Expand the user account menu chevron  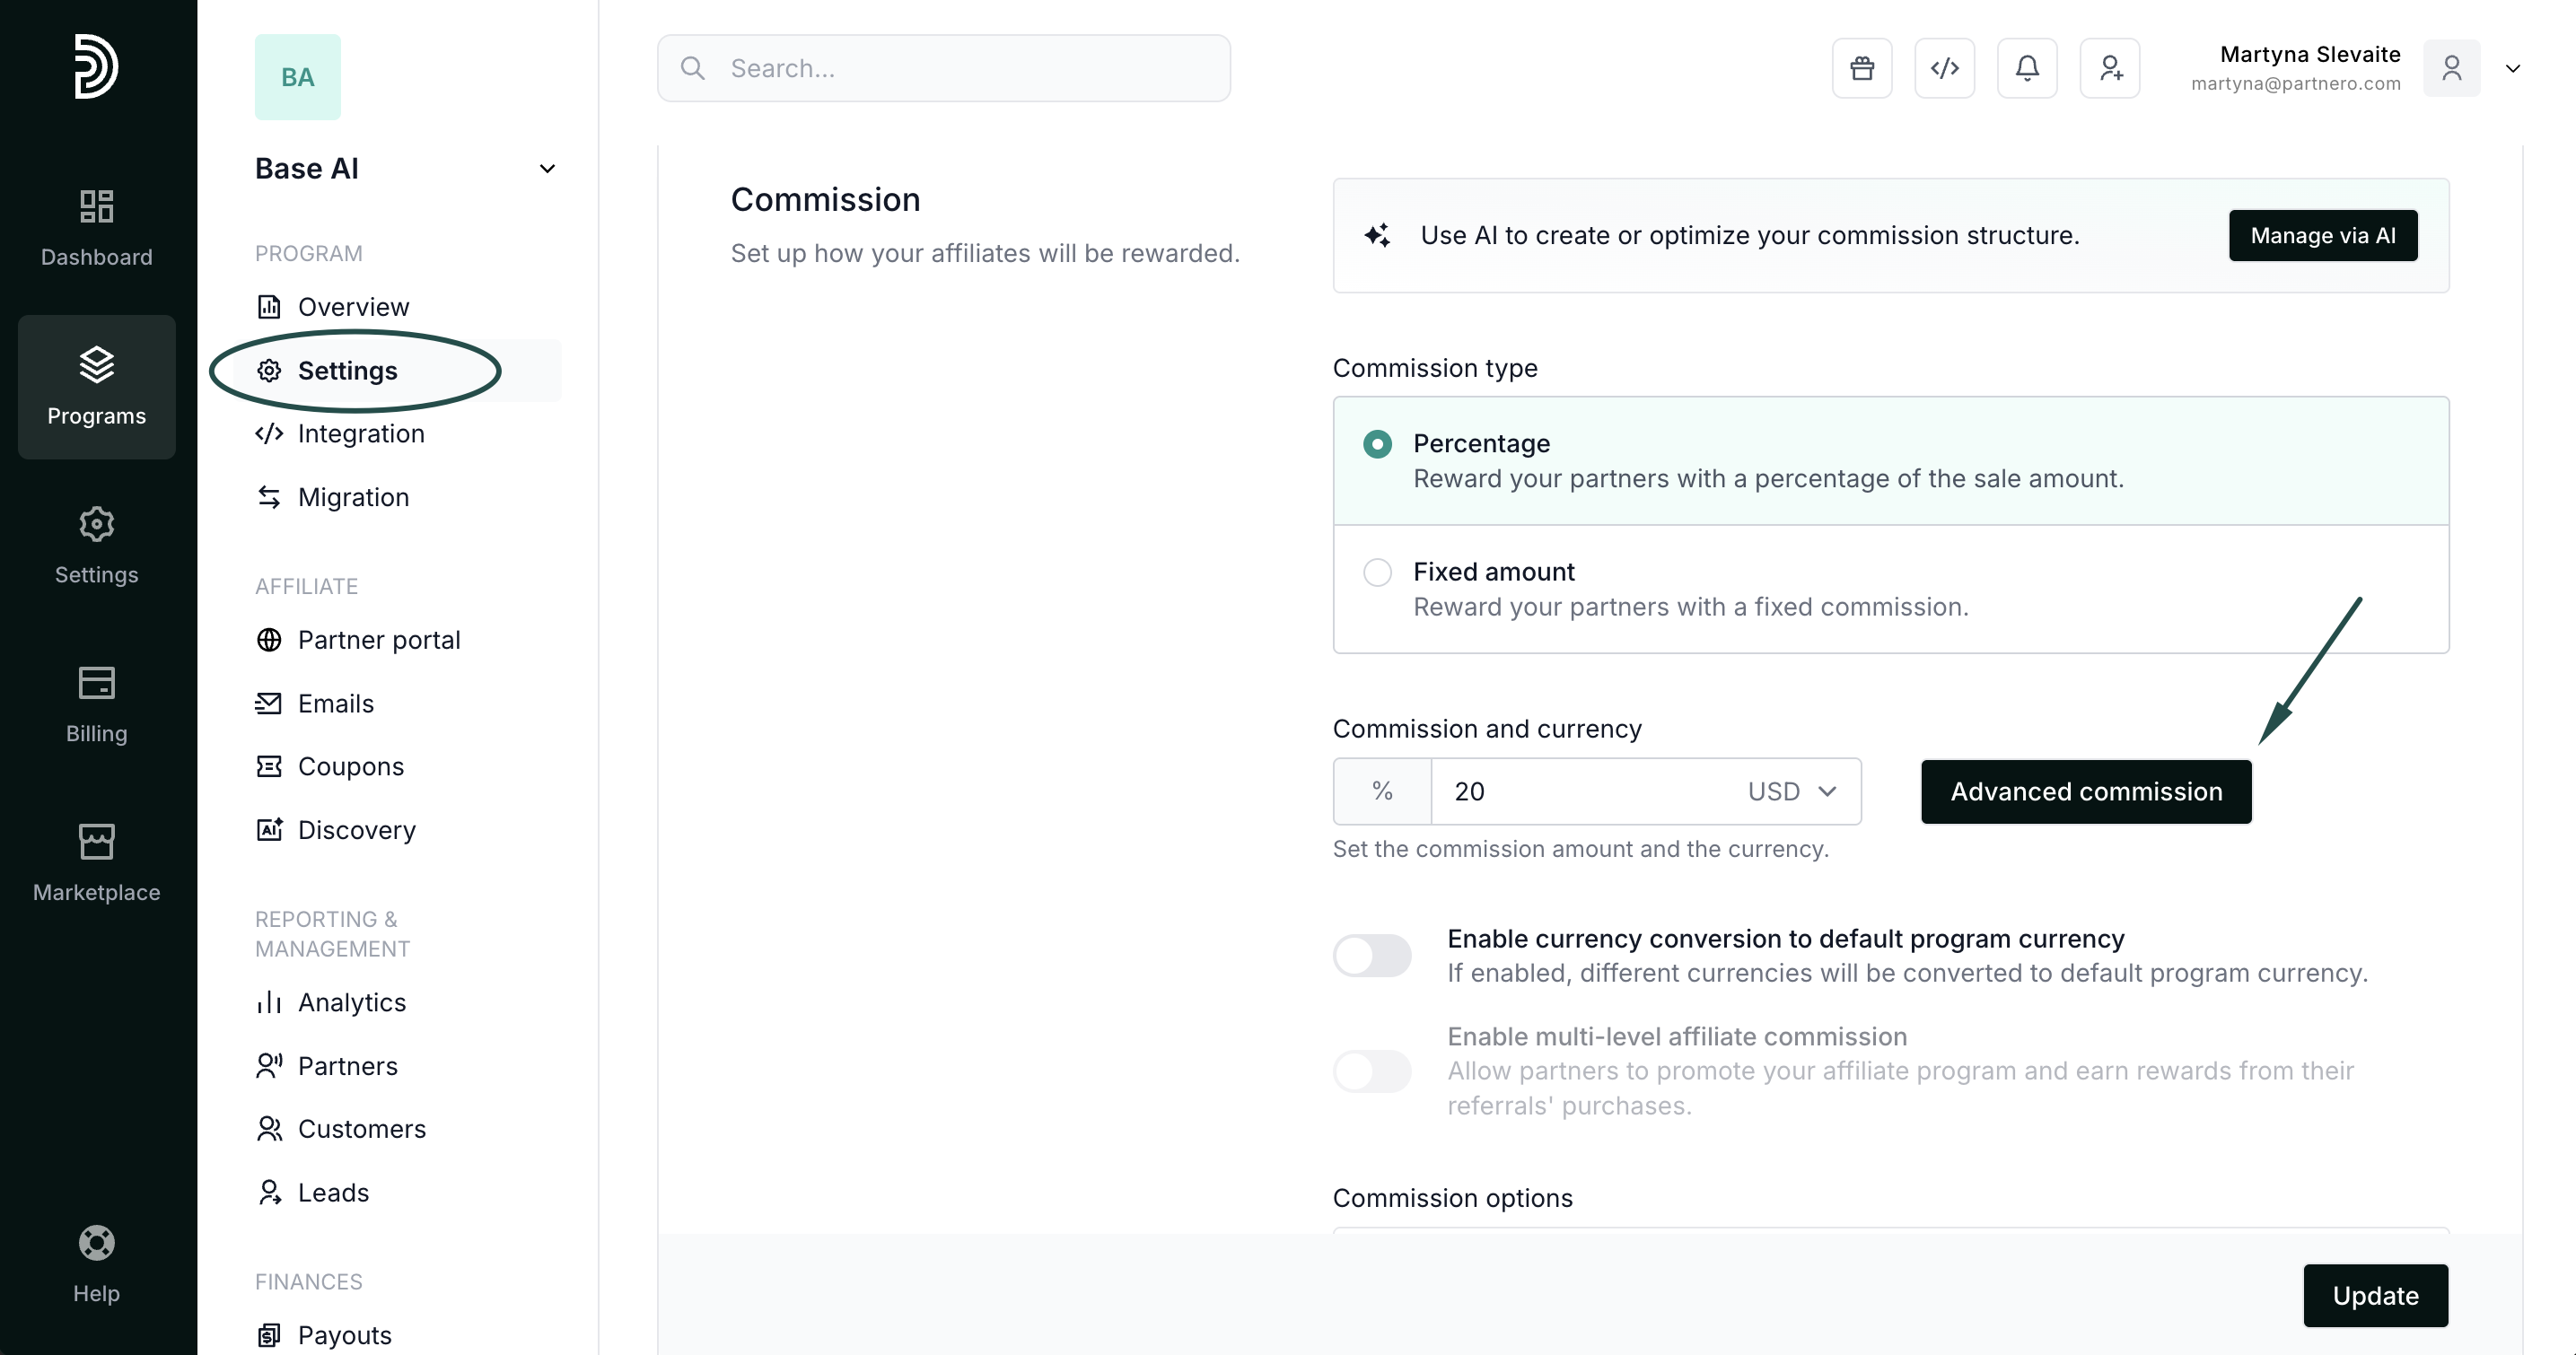2512,68
